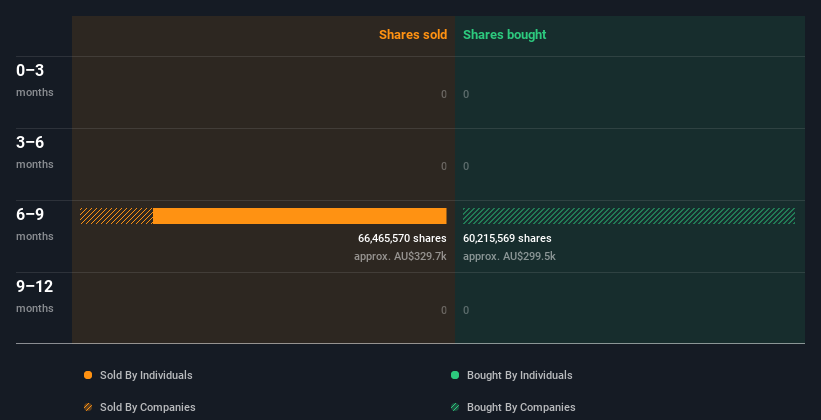Click the 60,215,569 shares value
Screen dimensions: 821x420
point(507,238)
